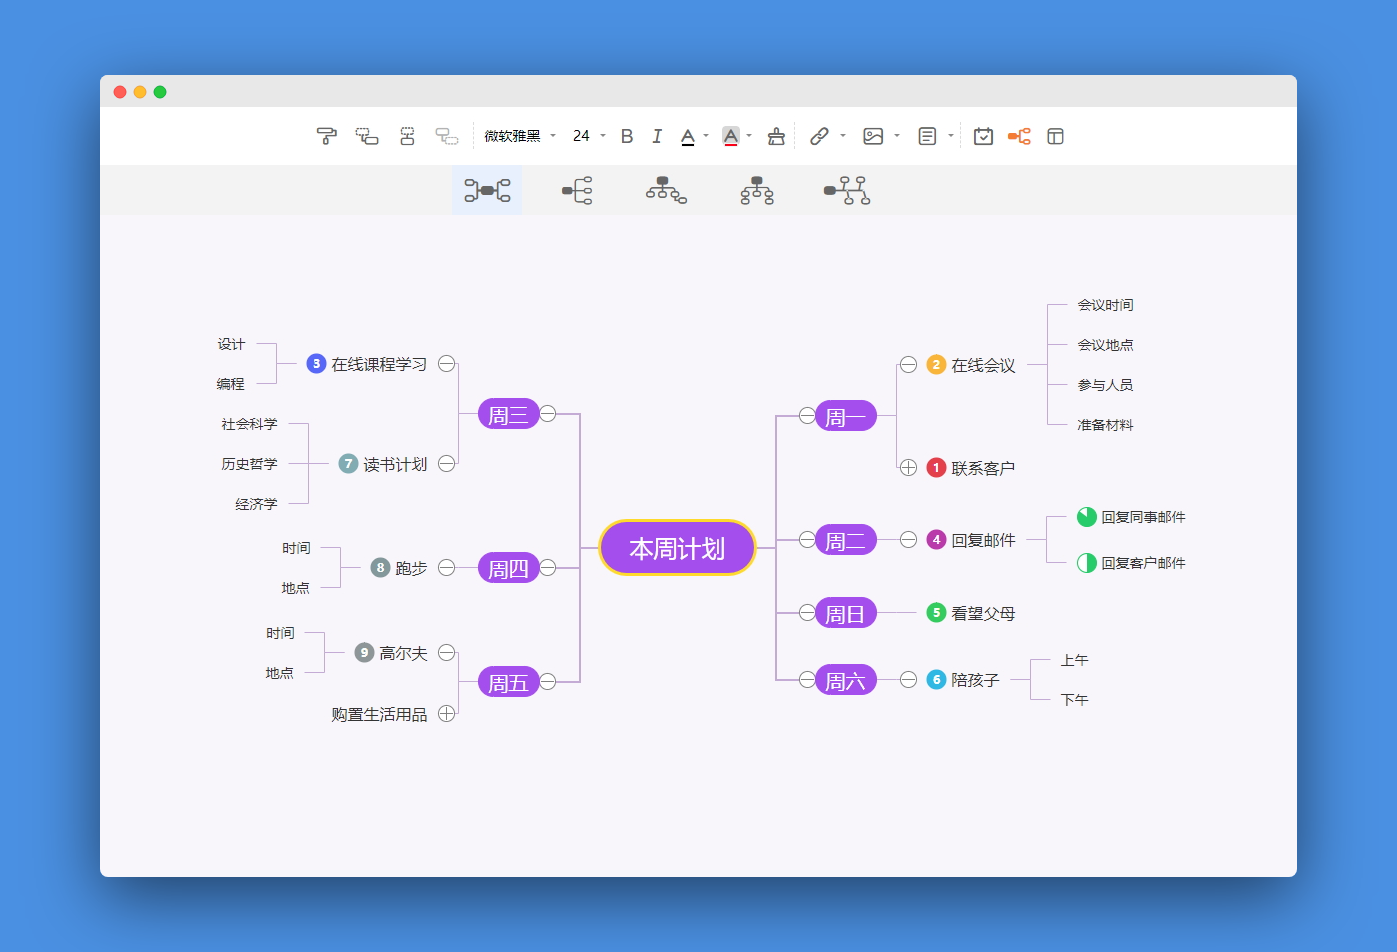Open the font size 24 dropdown
Screen dimensions: 1397x952
coord(589,136)
